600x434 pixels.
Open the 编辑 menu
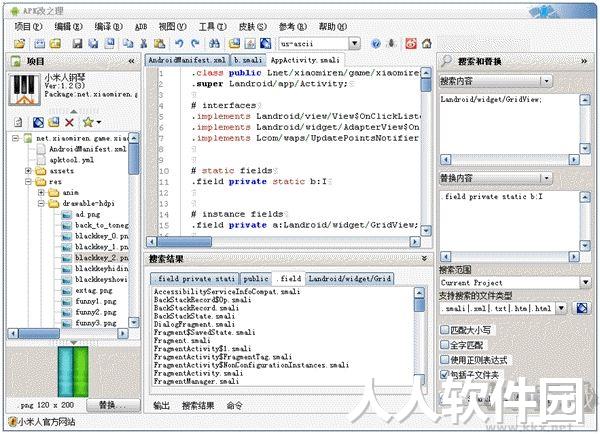[68, 26]
